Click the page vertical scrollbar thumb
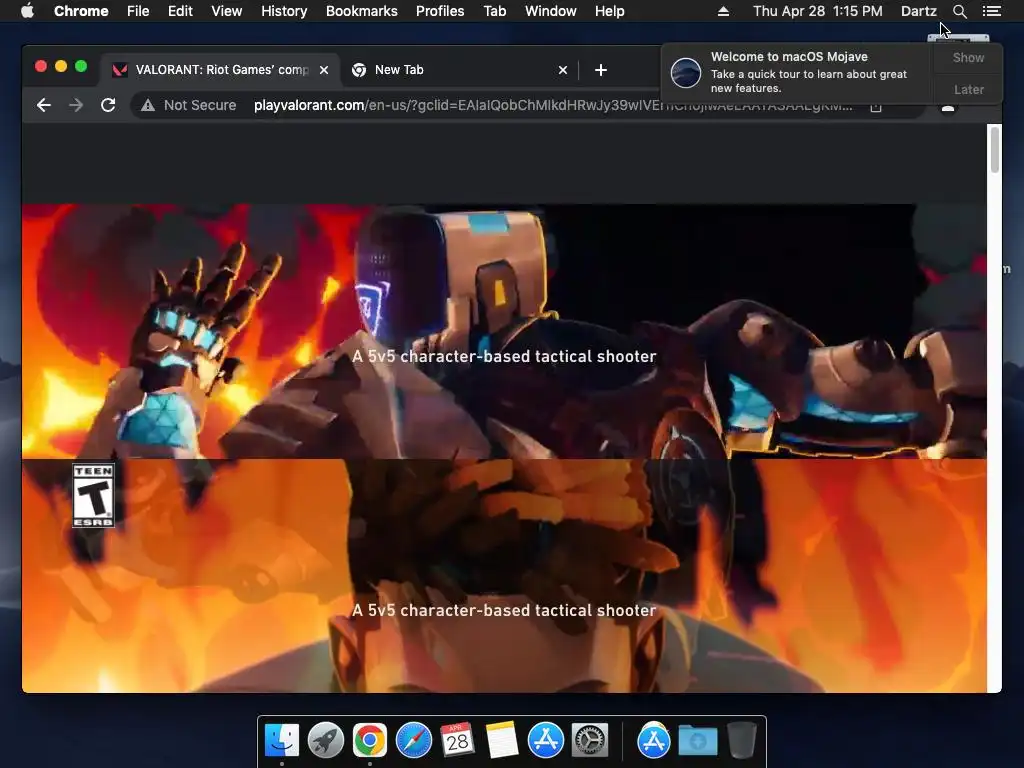 coord(995,150)
